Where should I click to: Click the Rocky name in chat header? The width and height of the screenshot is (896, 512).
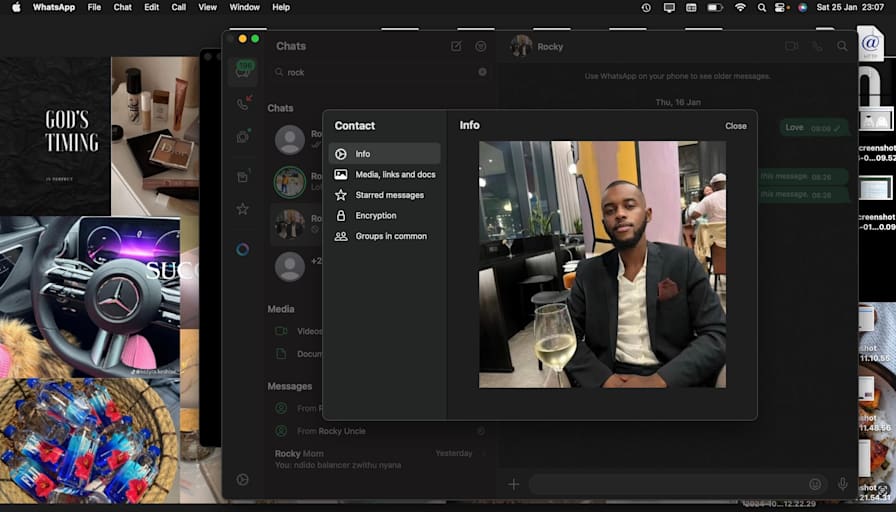[x=550, y=47]
